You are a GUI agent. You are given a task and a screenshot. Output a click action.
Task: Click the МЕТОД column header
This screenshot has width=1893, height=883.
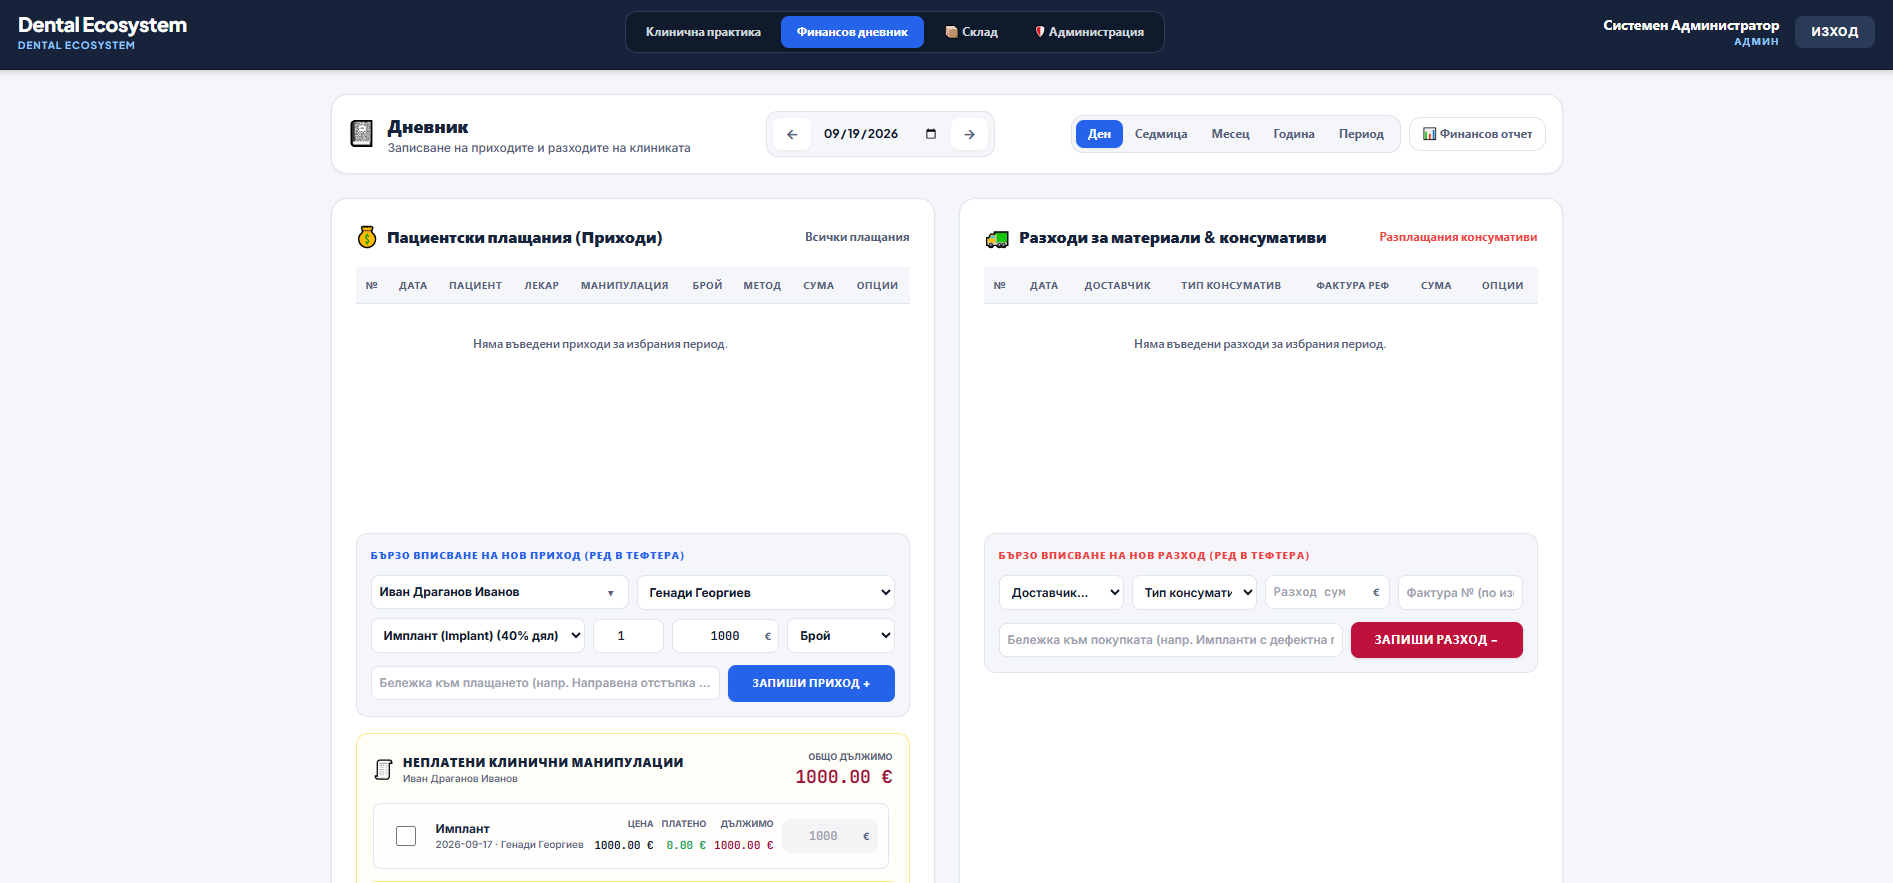tap(762, 286)
